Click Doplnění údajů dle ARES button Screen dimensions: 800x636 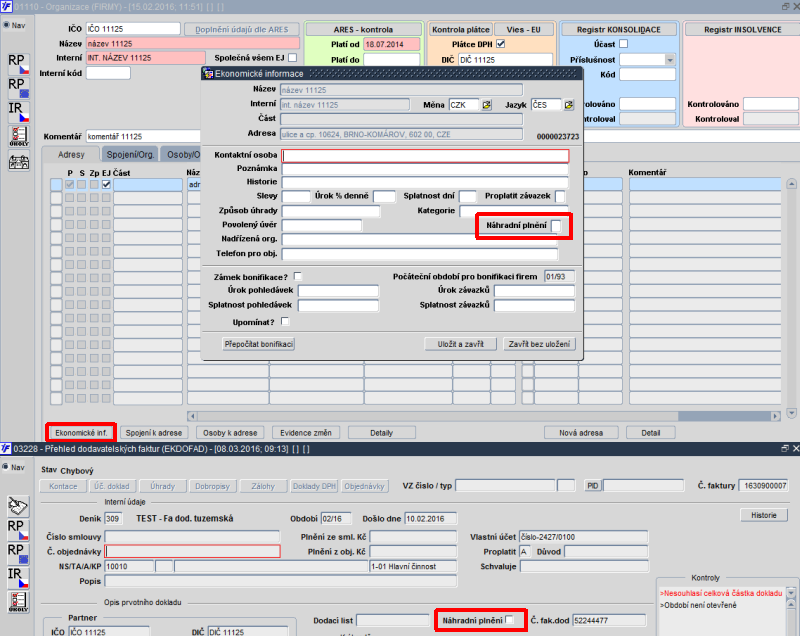point(241,30)
